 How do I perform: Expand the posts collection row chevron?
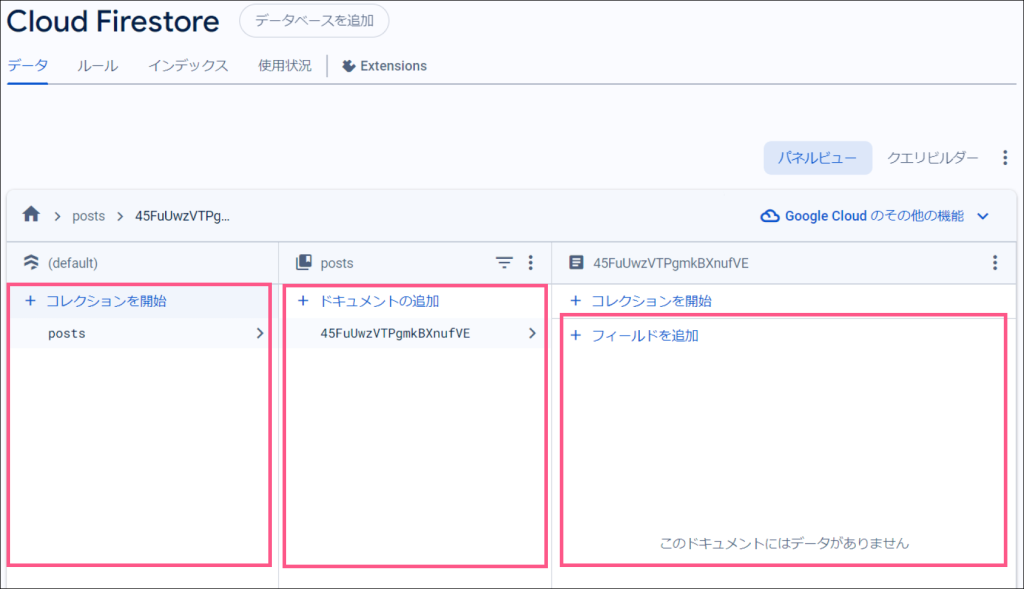pos(260,333)
